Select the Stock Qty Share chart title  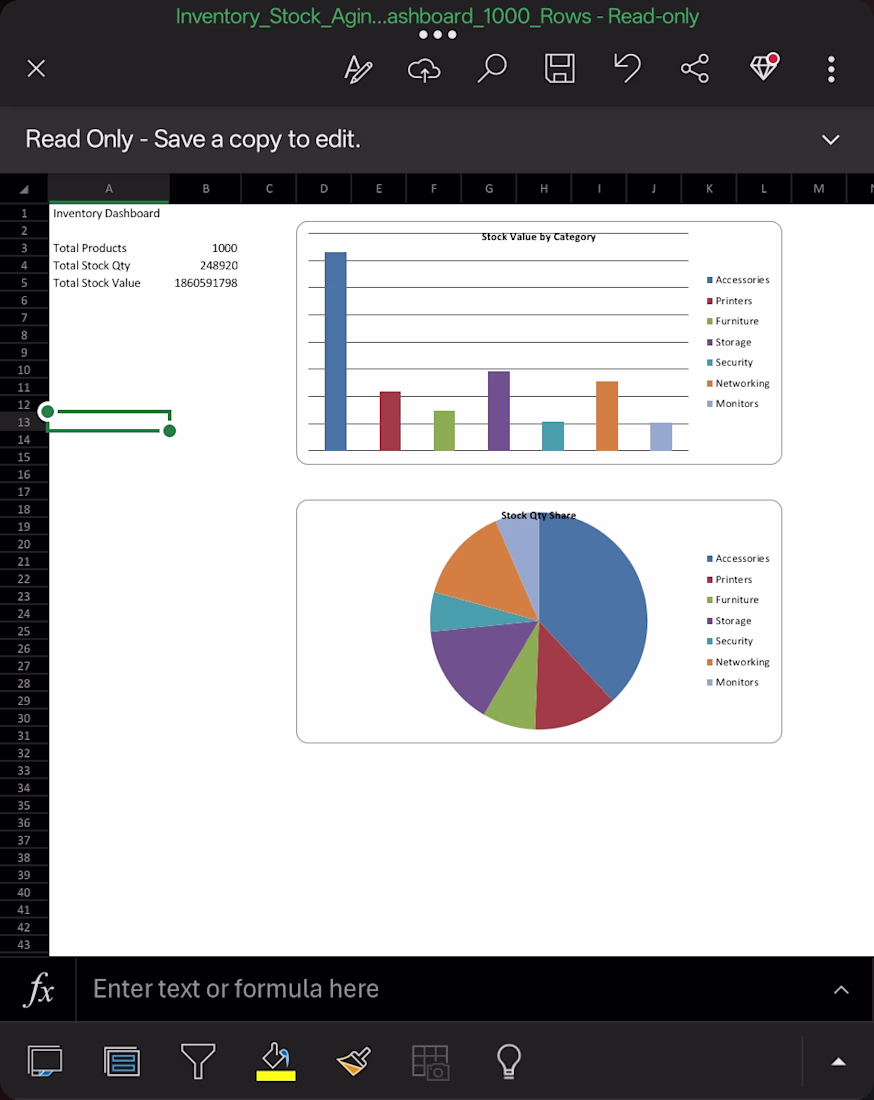pos(539,516)
